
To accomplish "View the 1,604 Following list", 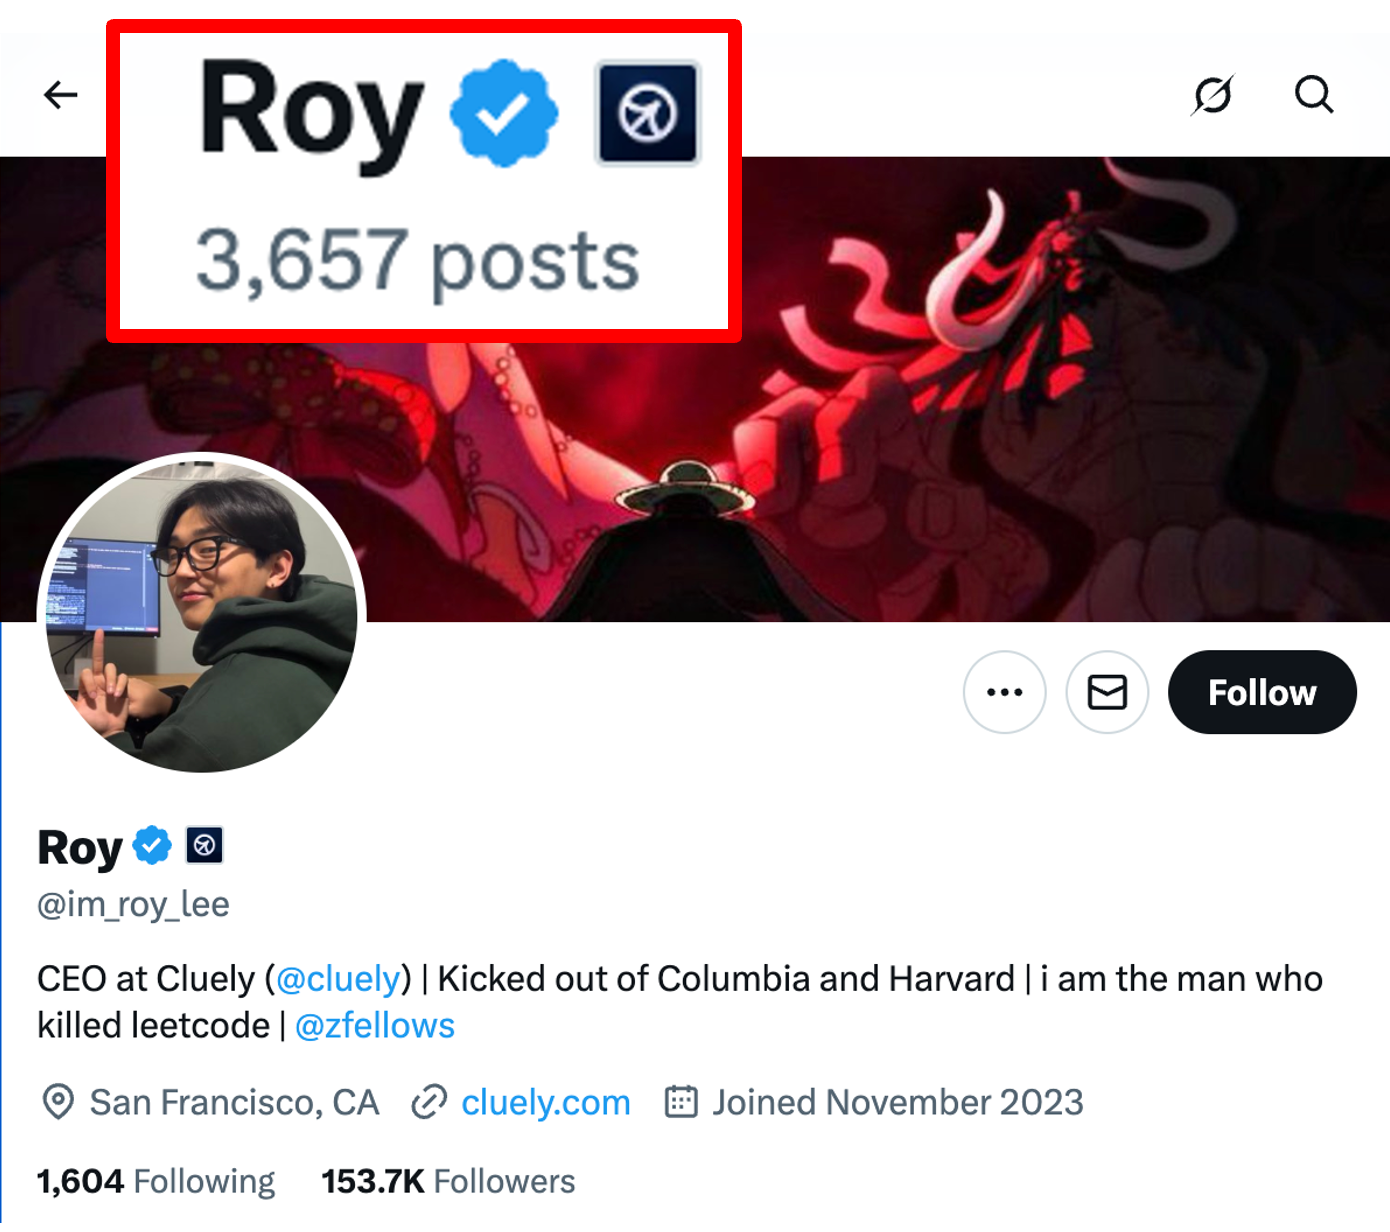I will coord(156,1181).
